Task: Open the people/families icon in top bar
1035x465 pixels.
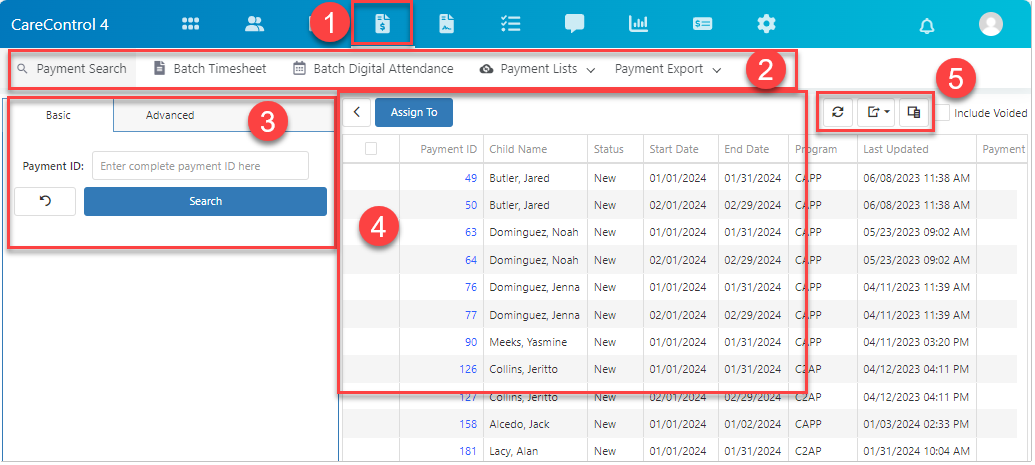Action: pyautogui.click(x=254, y=24)
